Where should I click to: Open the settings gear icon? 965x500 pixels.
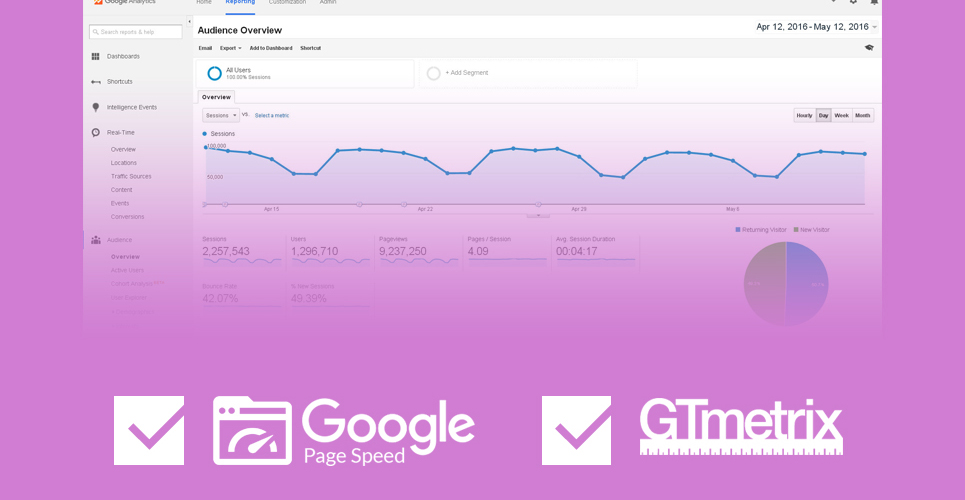pos(853,2)
